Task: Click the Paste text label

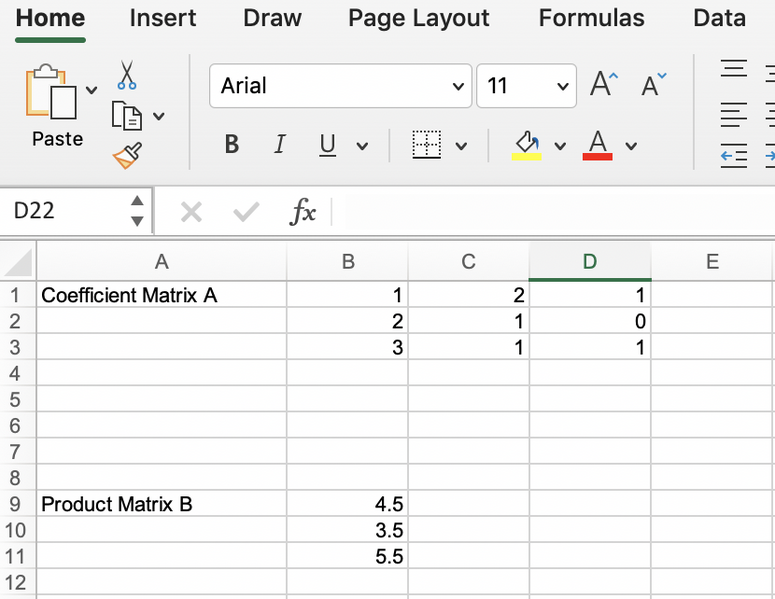Action: [x=57, y=139]
